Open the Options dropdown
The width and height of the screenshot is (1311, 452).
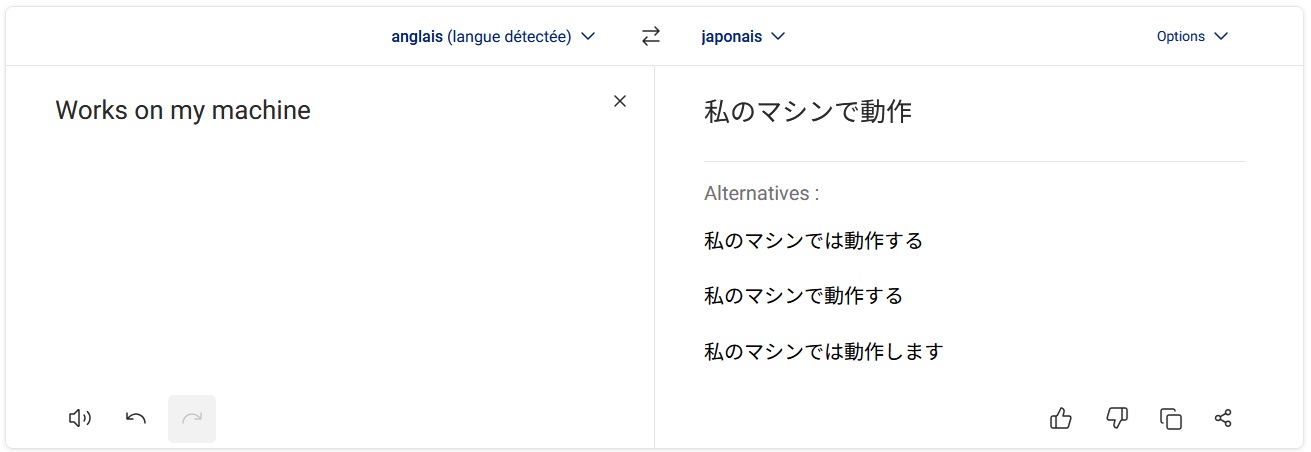[1192, 36]
